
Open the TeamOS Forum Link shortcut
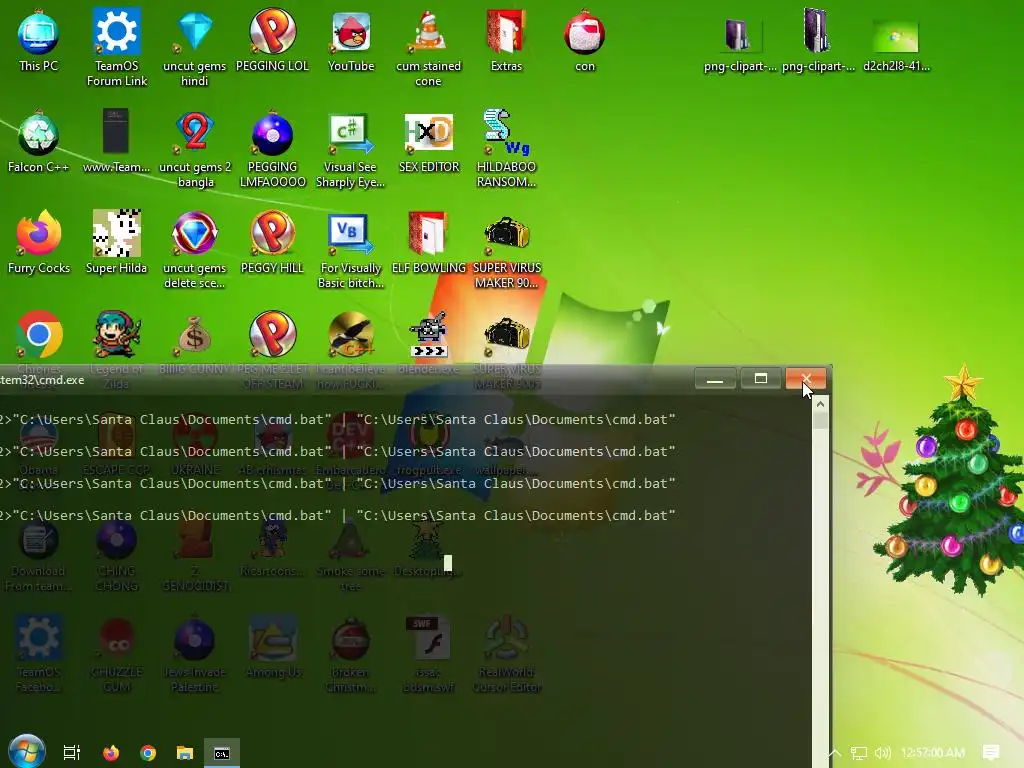click(x=117, y=48)
